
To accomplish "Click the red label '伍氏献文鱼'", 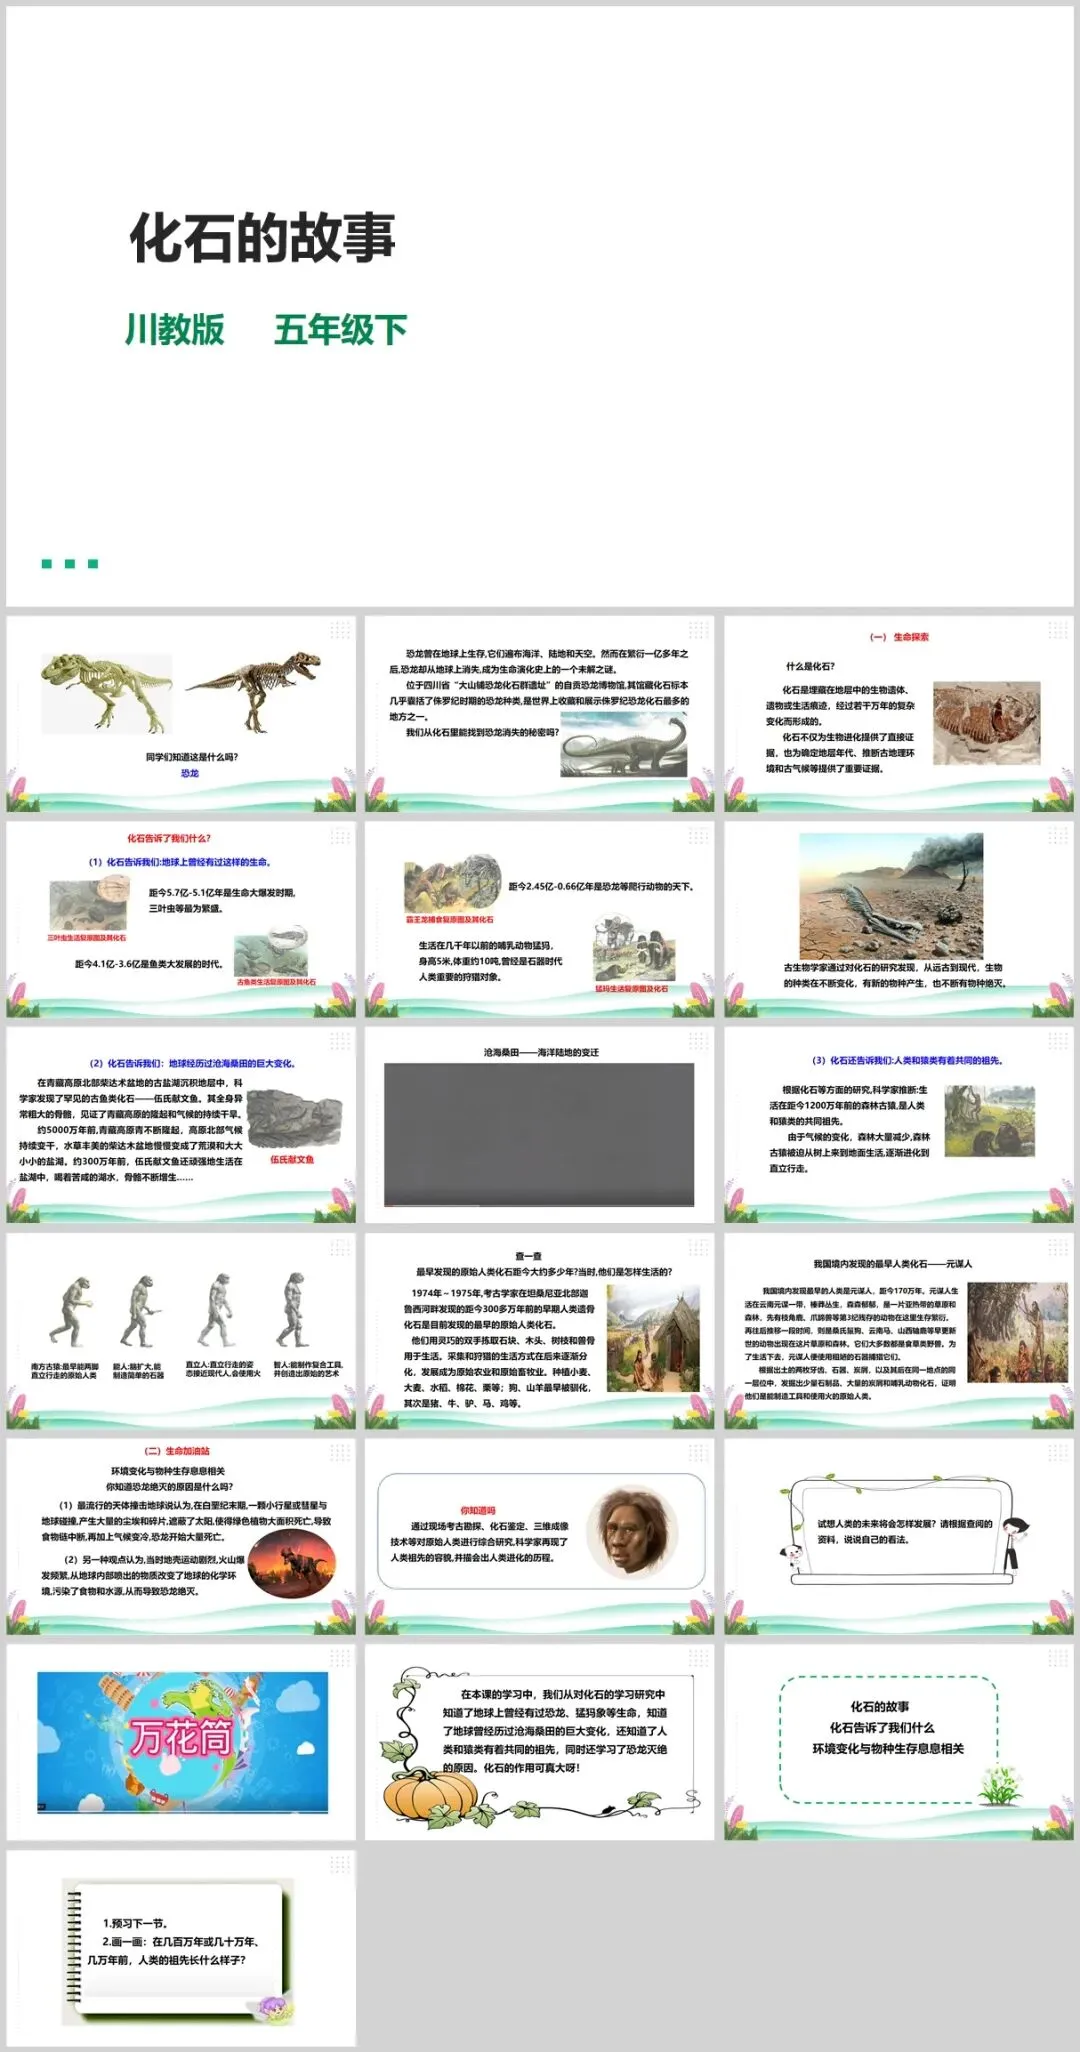I will coord(293,1159).
